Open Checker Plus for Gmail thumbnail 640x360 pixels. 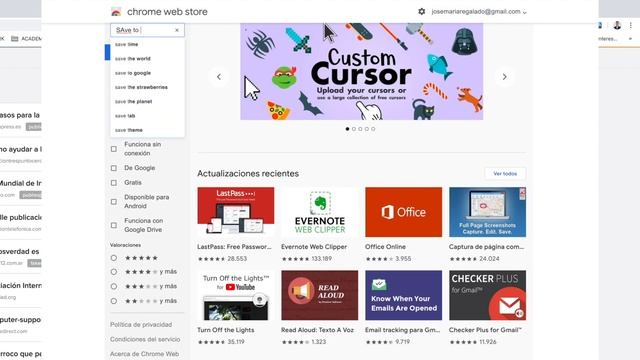[487, 295]
